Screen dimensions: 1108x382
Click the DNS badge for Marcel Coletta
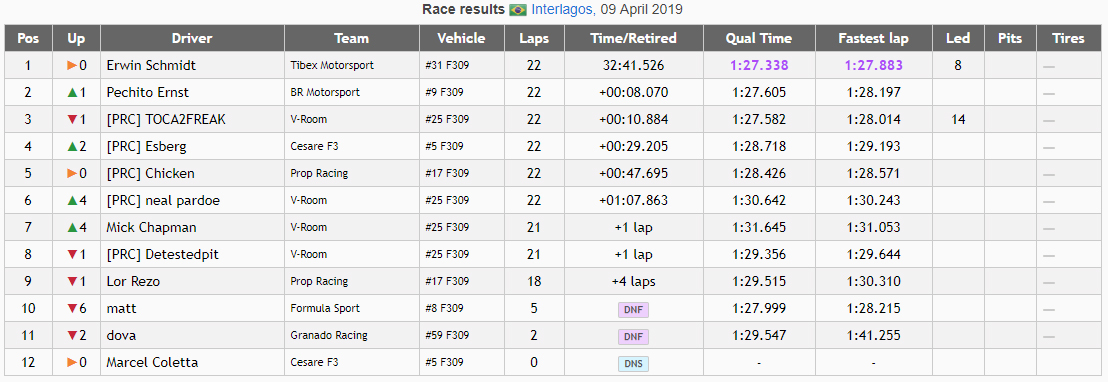pyautogui.click(x=633, y=364)
